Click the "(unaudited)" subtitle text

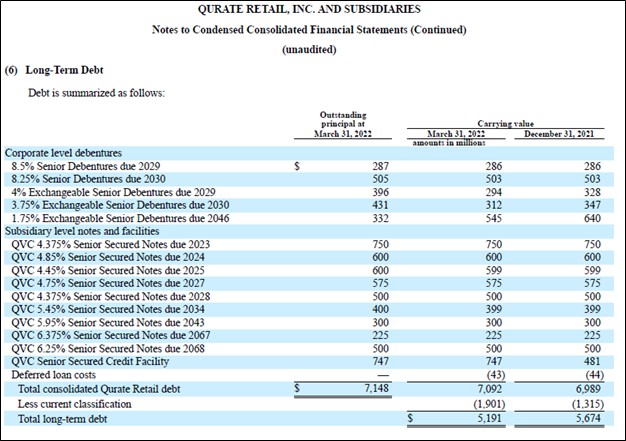[309, 48]
